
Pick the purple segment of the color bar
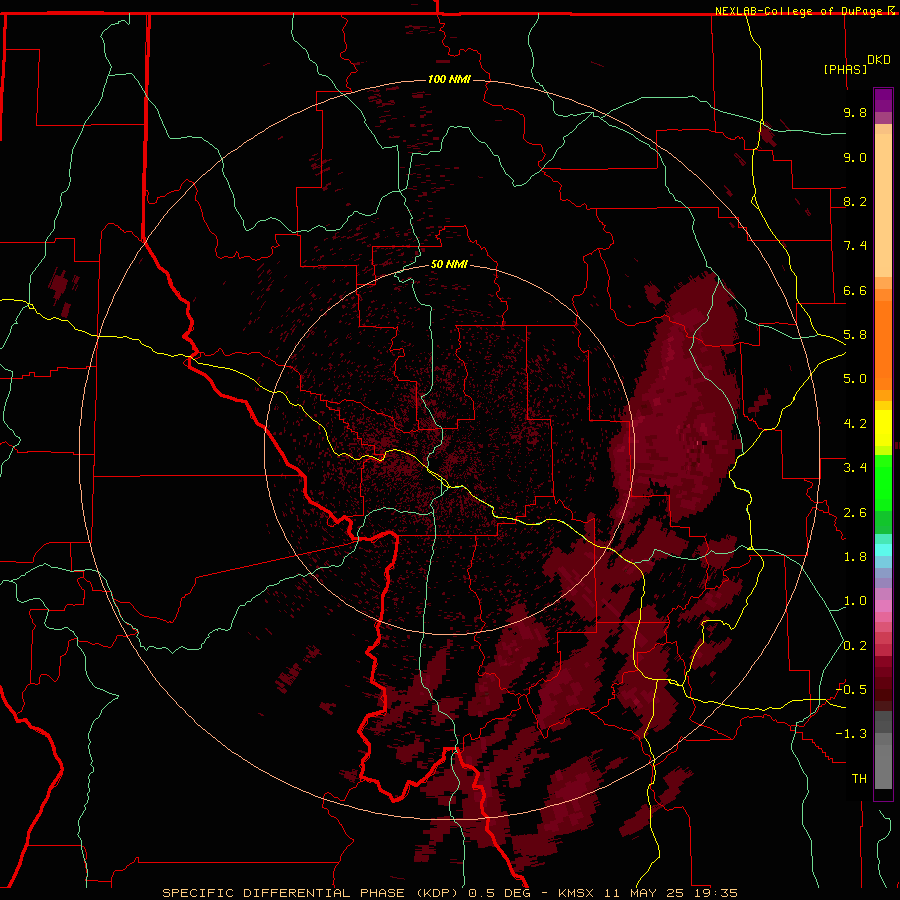(883, 100)
